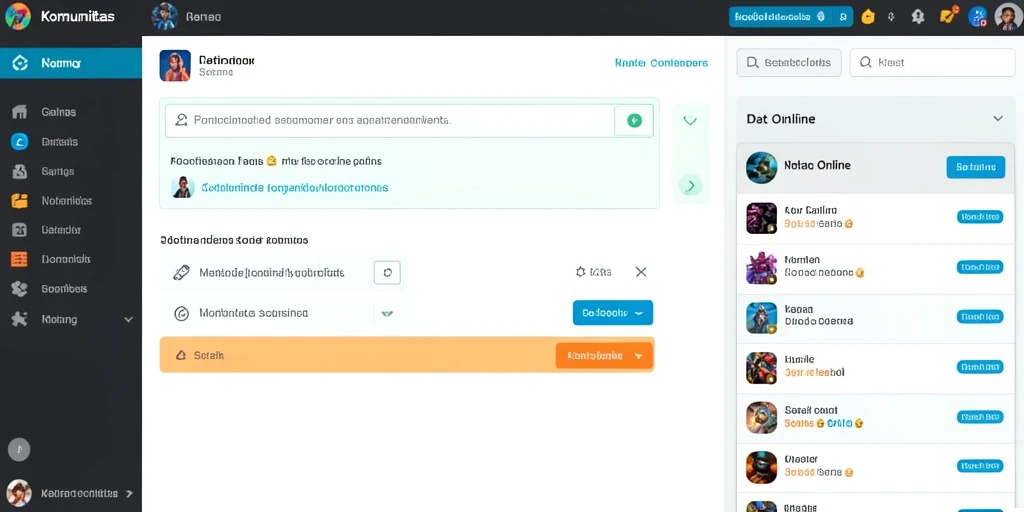Open the Donoolois sidebar item
This screenshot has height=512, width=1024.
(66, 259)
